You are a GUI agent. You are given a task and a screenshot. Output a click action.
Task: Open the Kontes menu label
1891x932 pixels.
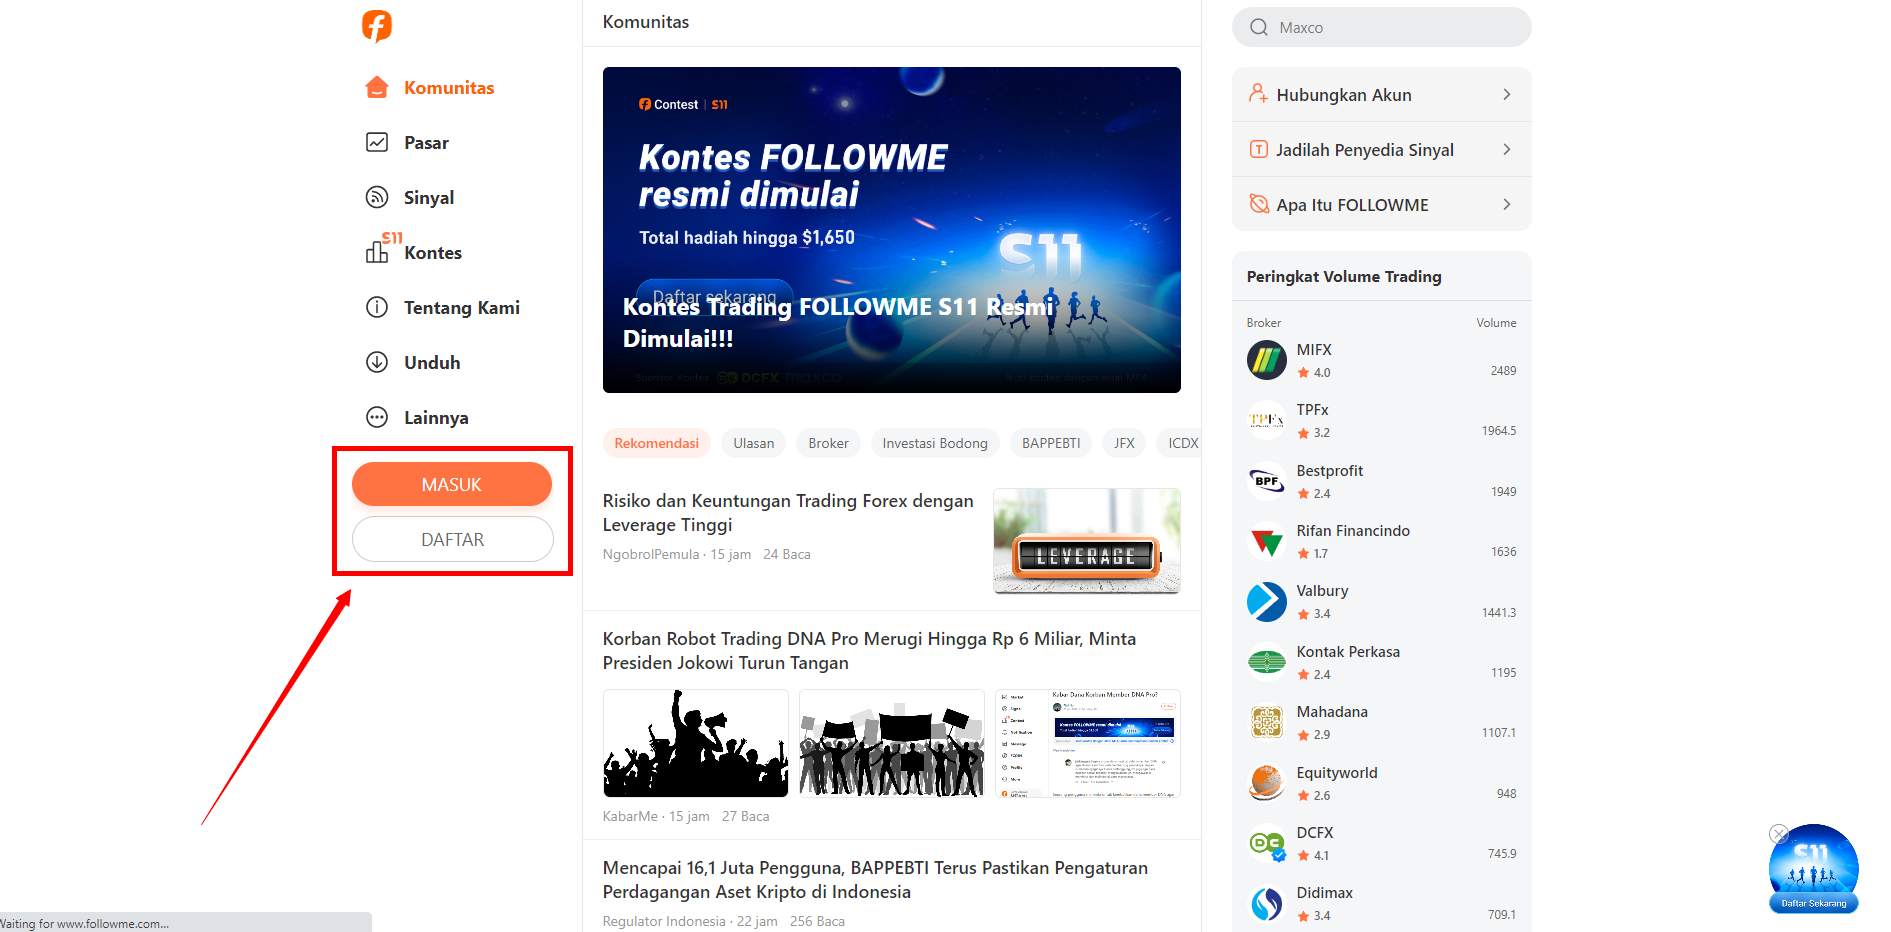[x=433, y=252]
